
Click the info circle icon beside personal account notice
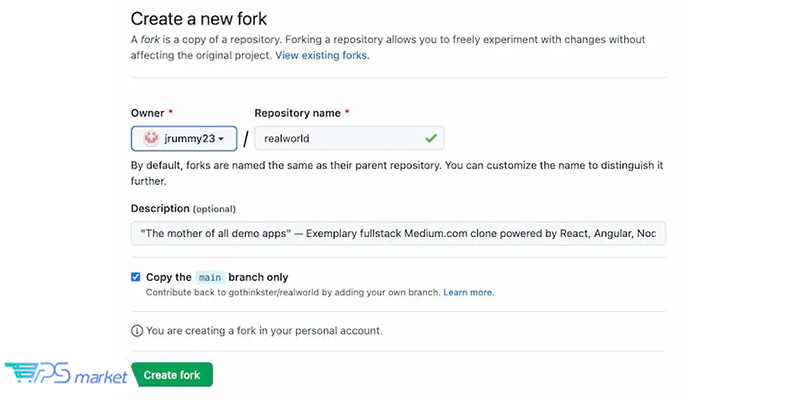[137, 331]
